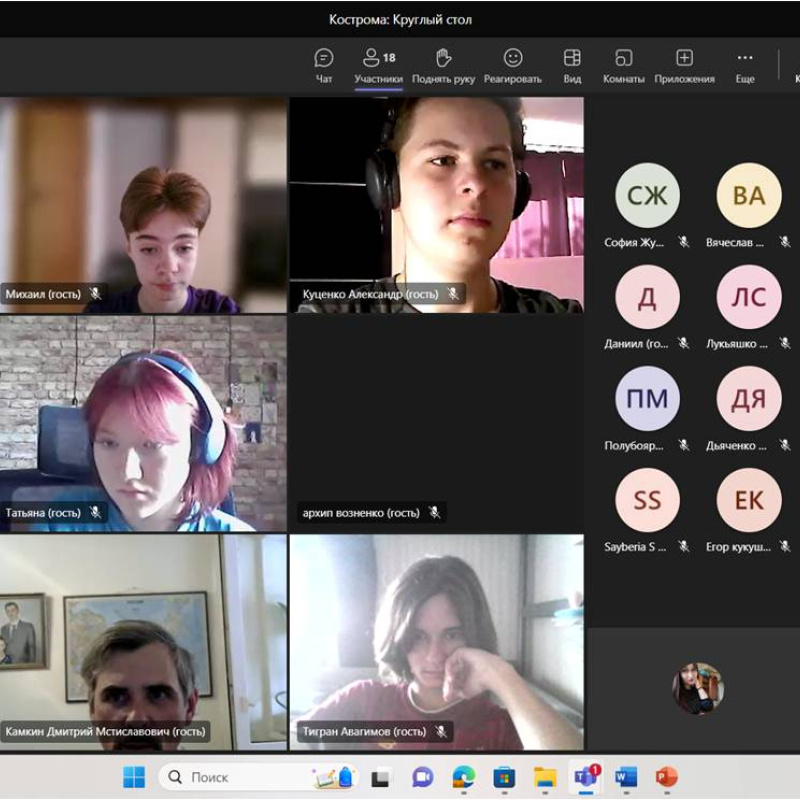Select the Куценко Александр video tile
This screenshot has height=800, width=800.
436,205
